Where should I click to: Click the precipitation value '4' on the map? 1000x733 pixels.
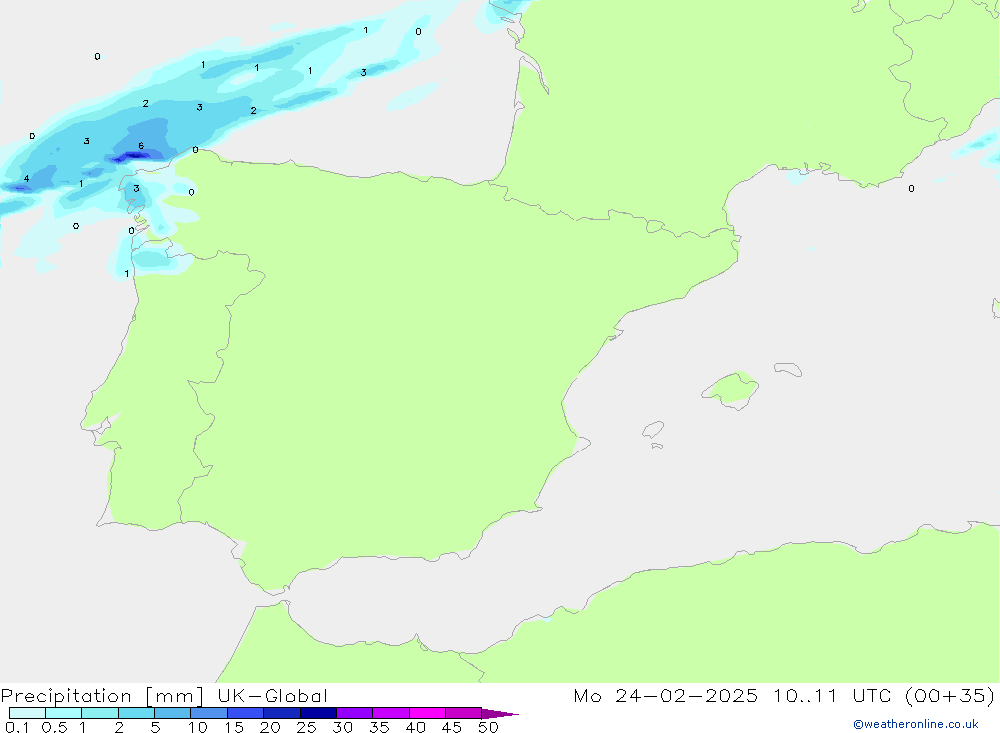pyautogui.click(x=26, y=179)
